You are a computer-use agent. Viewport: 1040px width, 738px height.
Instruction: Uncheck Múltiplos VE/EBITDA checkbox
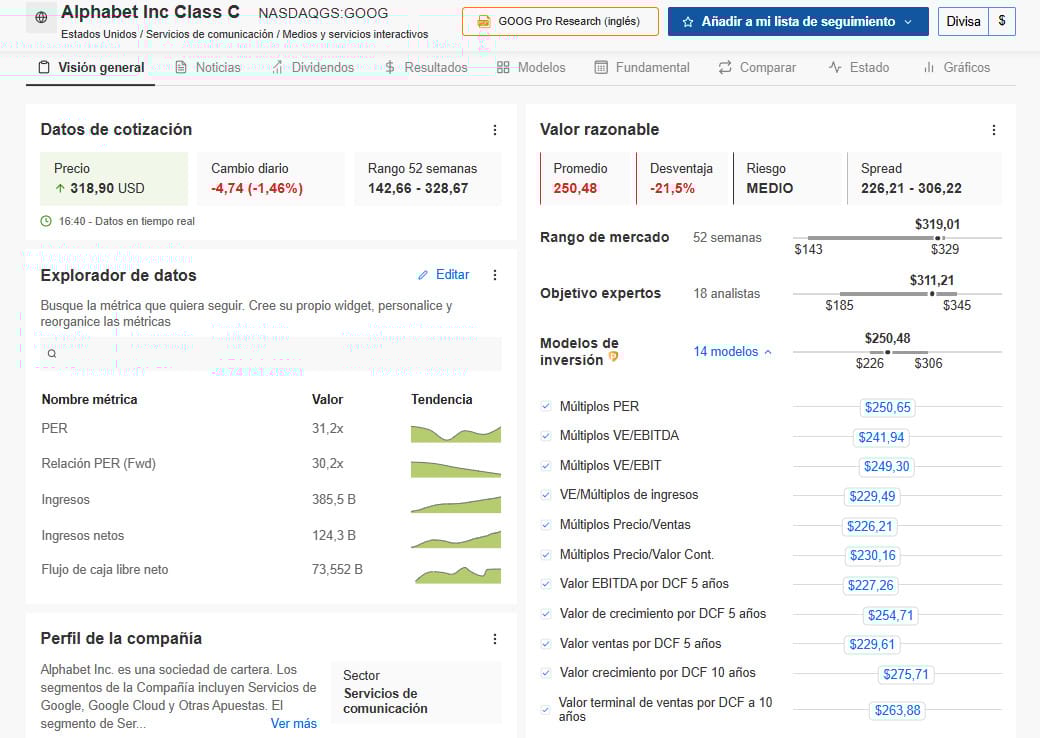(x=546, y=436)
